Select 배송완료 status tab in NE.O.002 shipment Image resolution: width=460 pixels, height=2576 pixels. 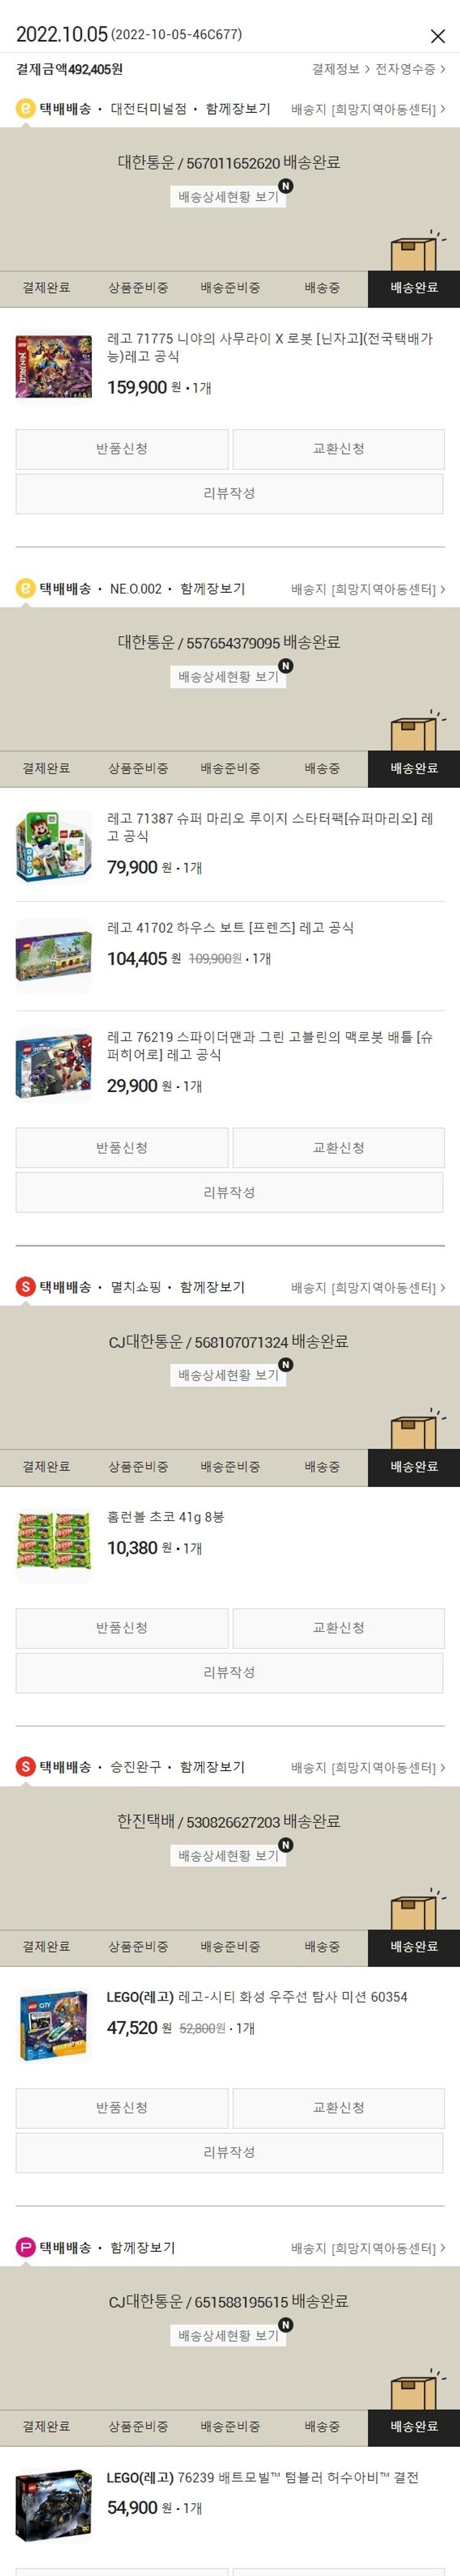click(414, 768)
